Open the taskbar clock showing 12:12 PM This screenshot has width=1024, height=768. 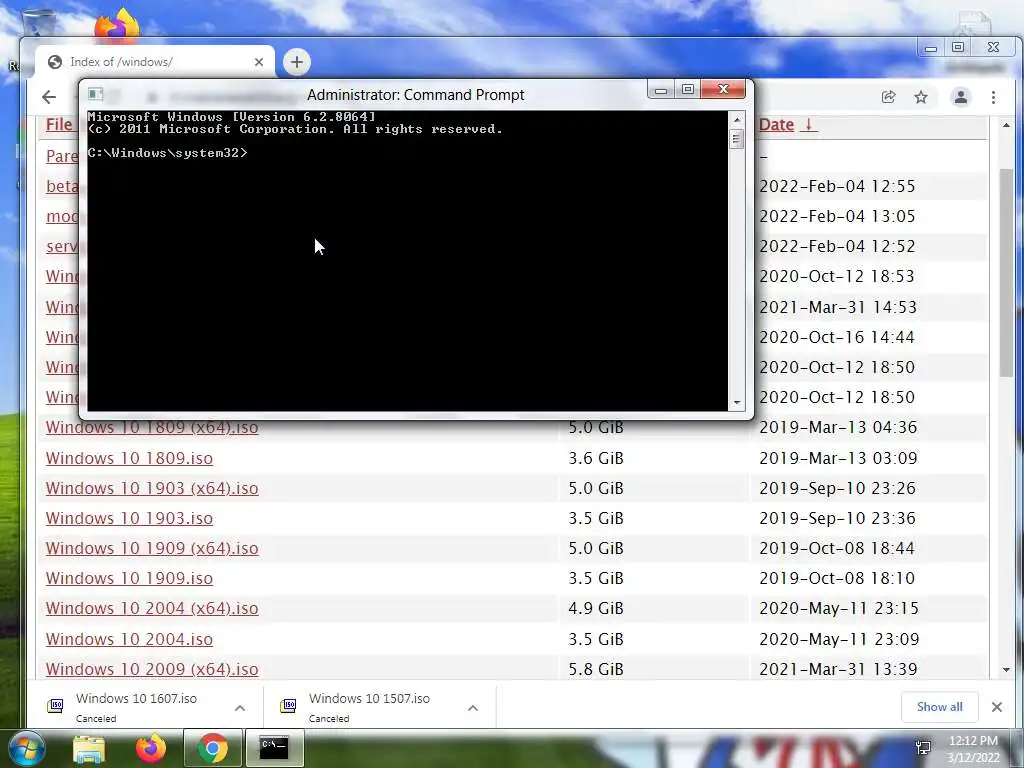pyautogui.click(x=973, y=749)
